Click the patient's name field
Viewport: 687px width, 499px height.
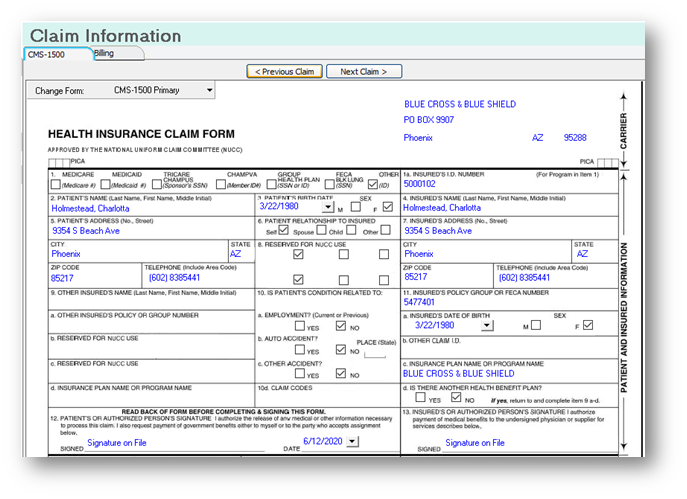(152, 209)
